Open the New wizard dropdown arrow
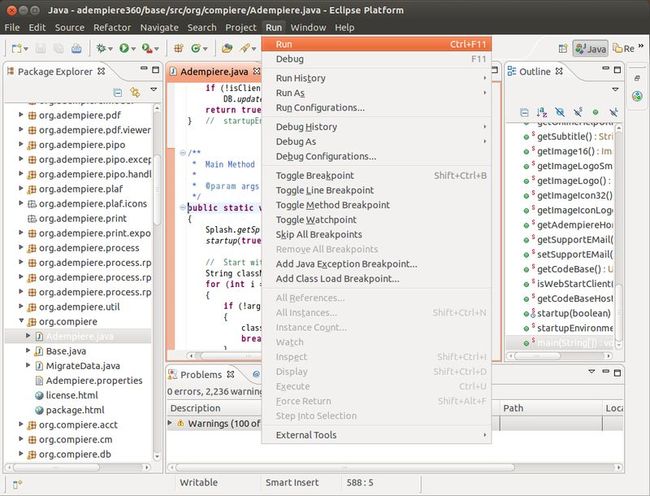The image size is (650, 496). 26,49
